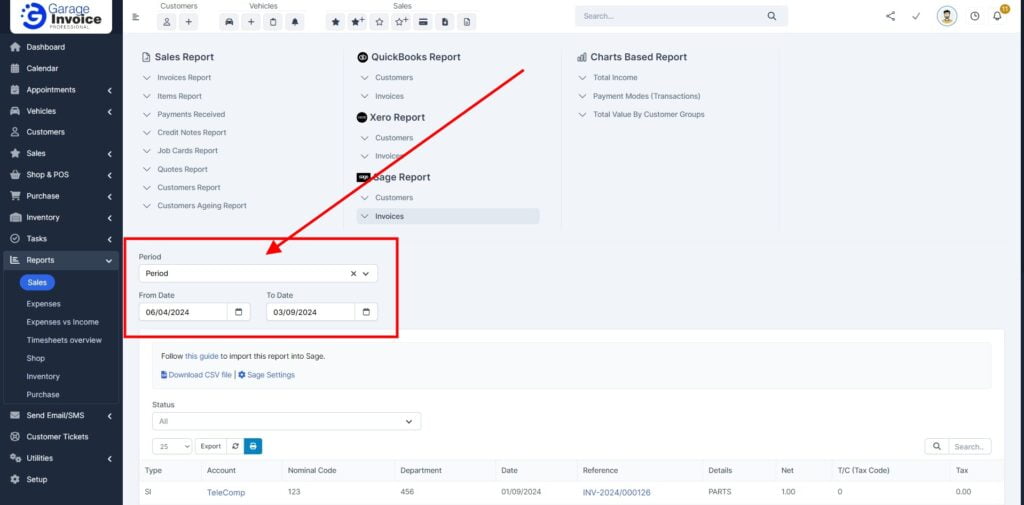Click the Garage Invoice logo
The image size is (1024, 505).
point(61,16)
